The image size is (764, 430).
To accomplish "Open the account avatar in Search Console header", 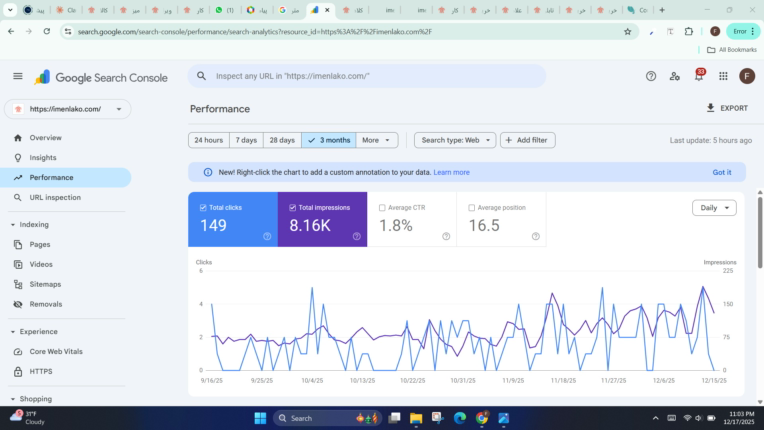I will point(747,76).
